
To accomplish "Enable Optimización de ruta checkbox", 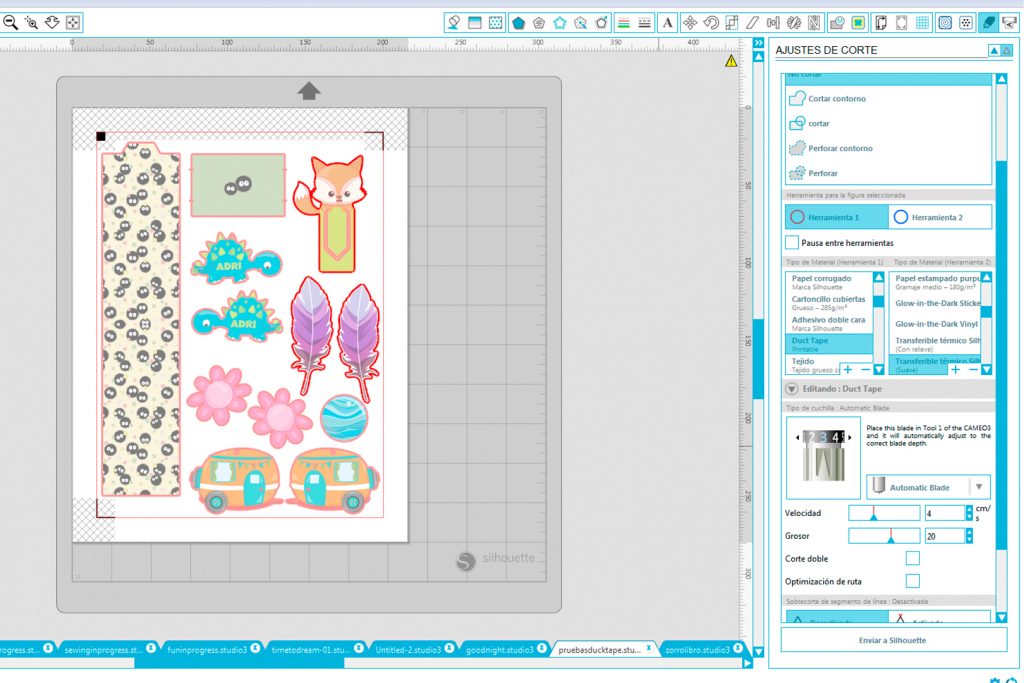I will (912, 580).
